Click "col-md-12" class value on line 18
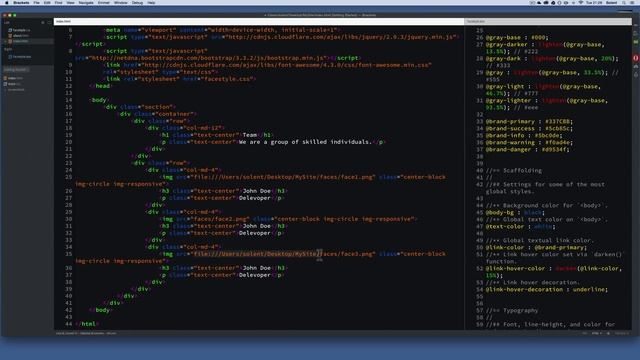Viewport: 640px width, 360px height. click(x=202, y=128)
